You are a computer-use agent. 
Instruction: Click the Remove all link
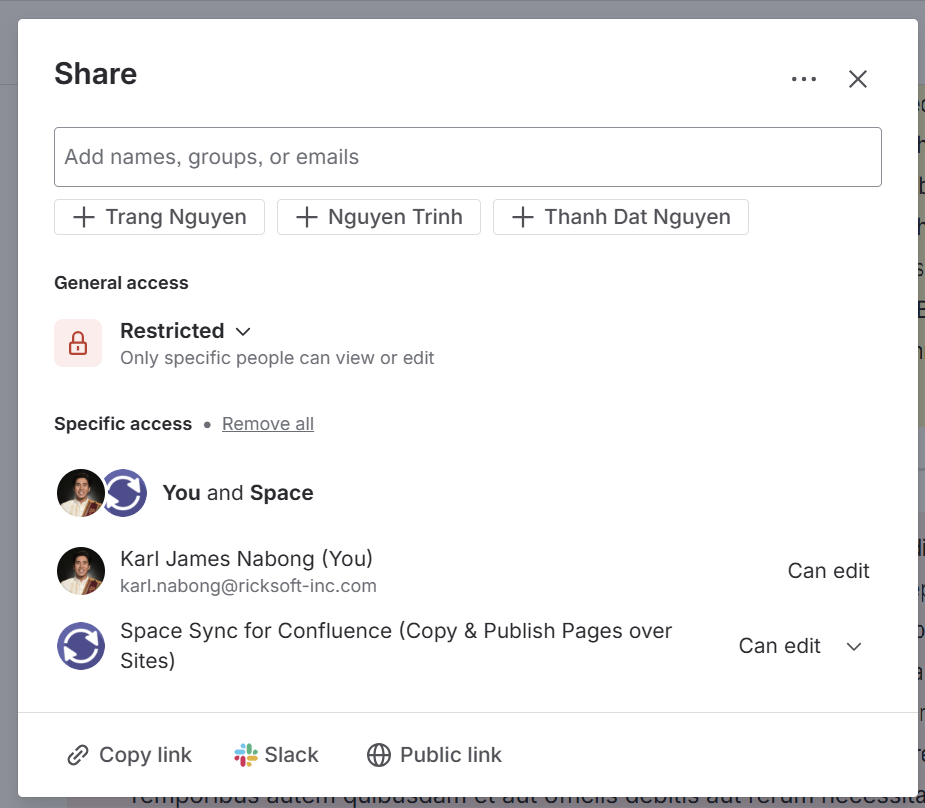(268, 424)
